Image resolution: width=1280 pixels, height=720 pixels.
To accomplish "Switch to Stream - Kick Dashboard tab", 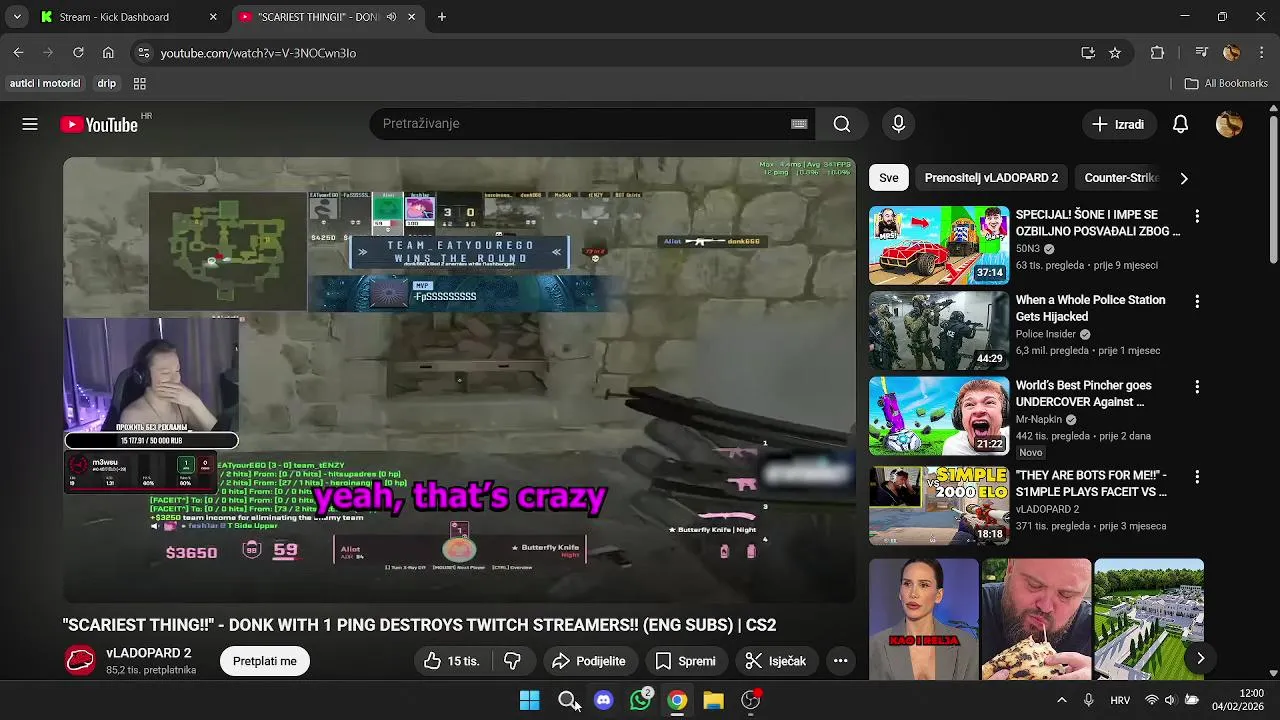I will [130, 17].
